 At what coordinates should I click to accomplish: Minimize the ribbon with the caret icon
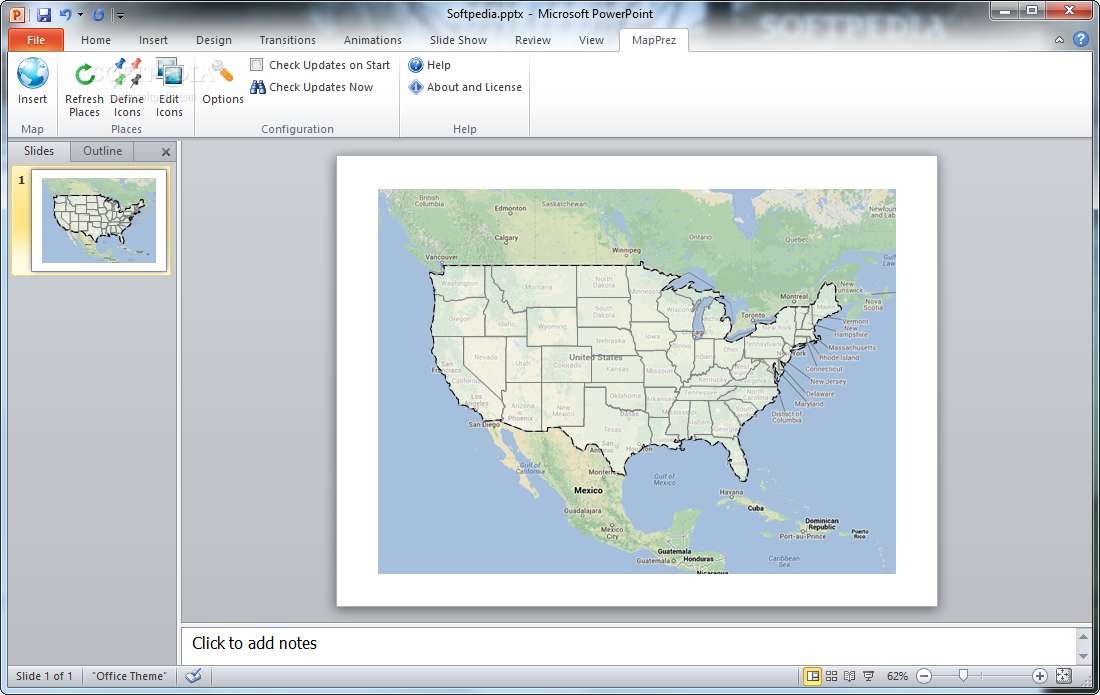[1059, 40]
